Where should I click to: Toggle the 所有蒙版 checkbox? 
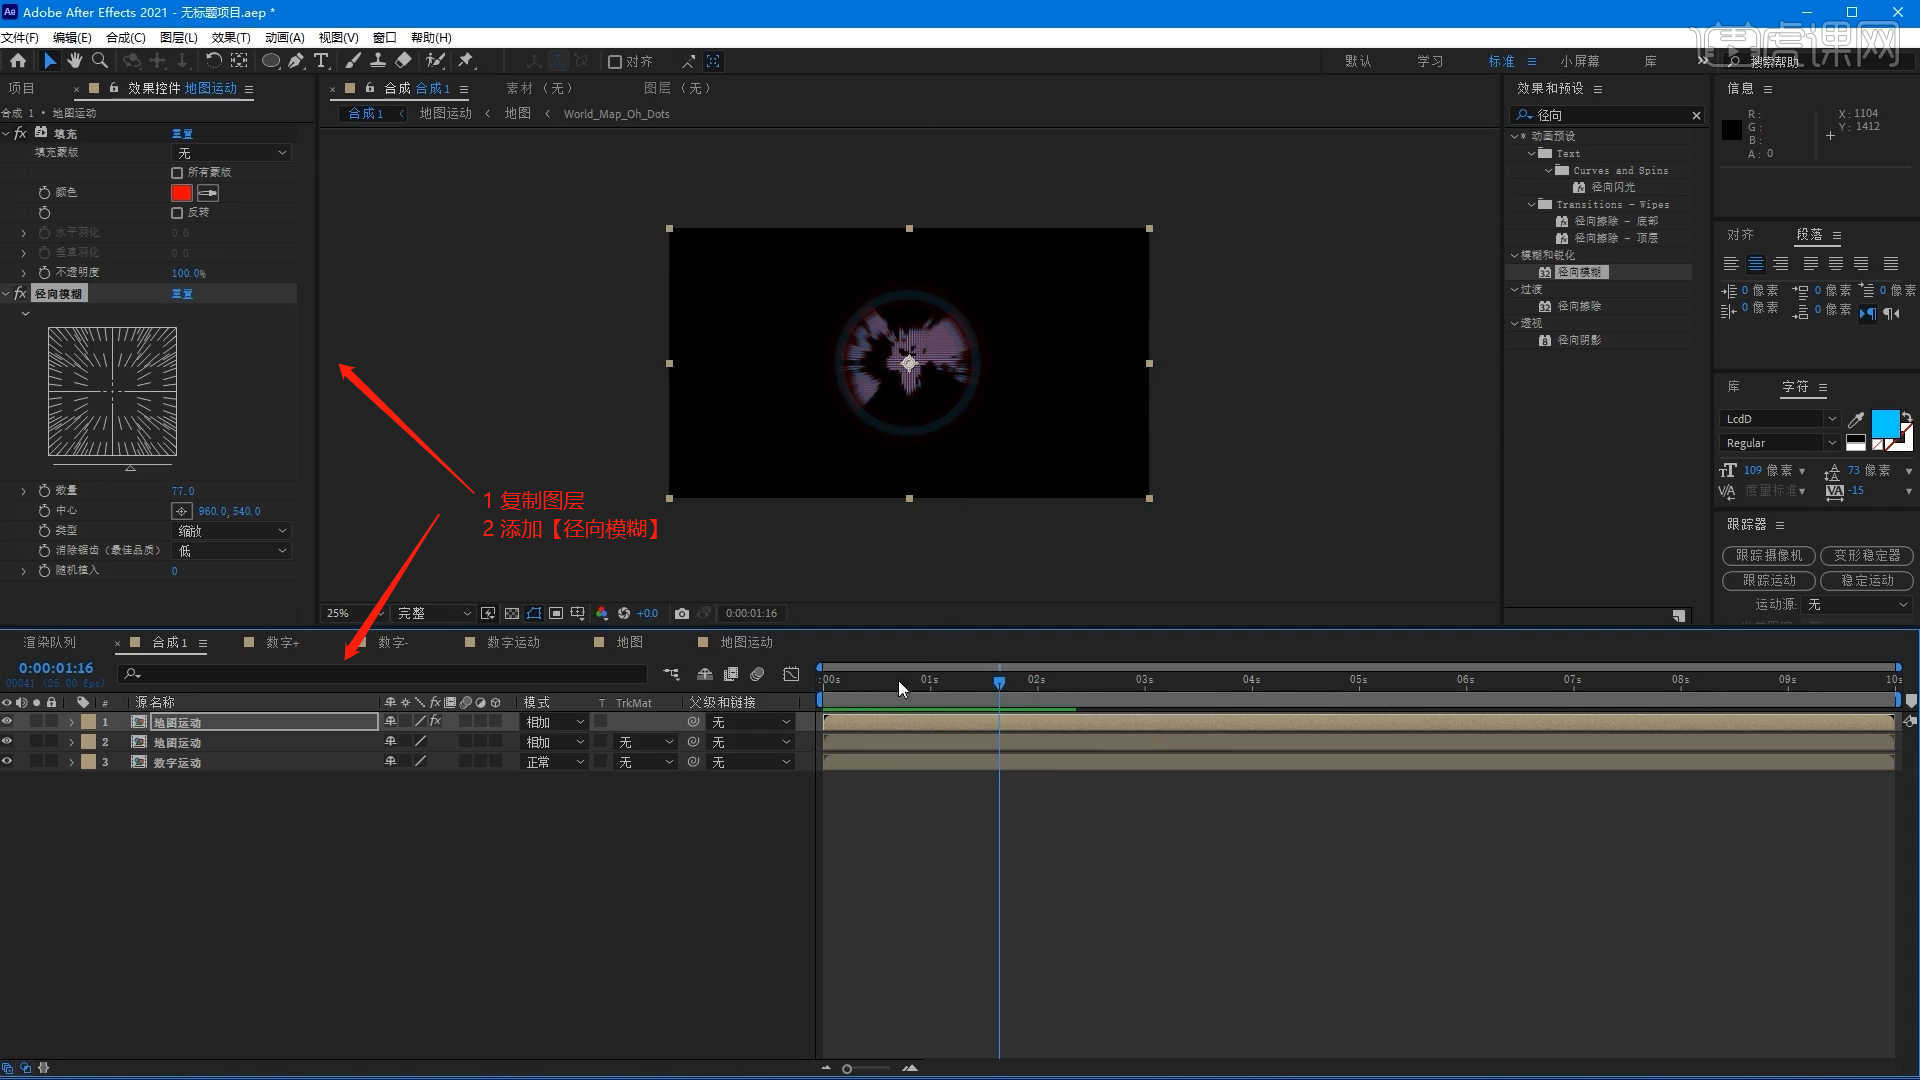[x=177, y=173]
